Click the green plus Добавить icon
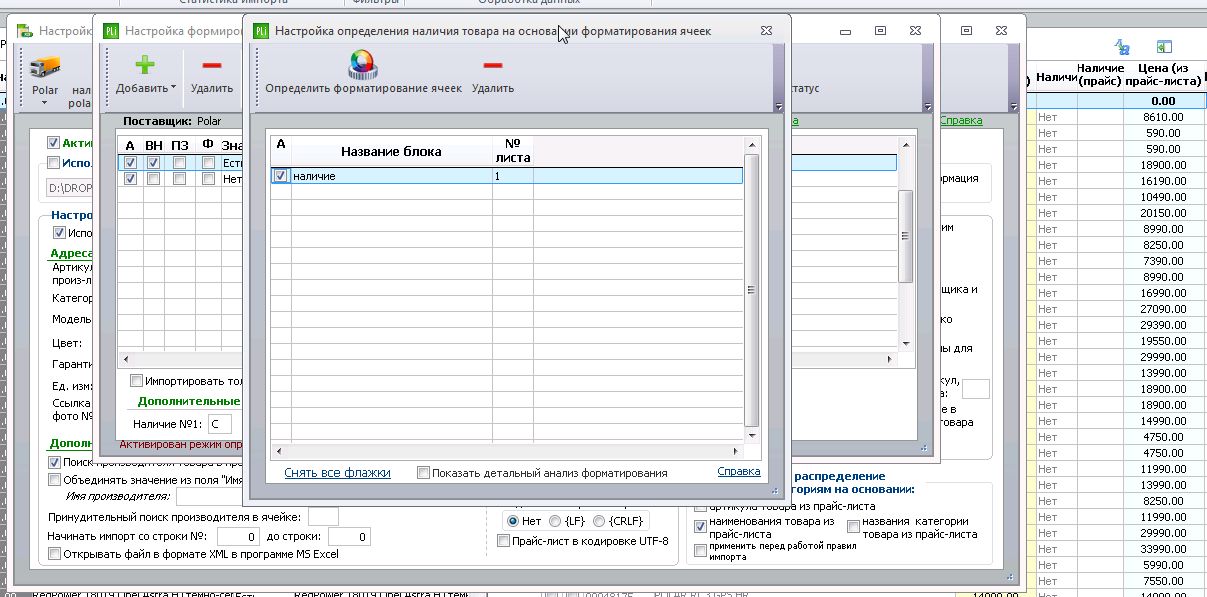 pyautogui.click(x=145, y=65)
